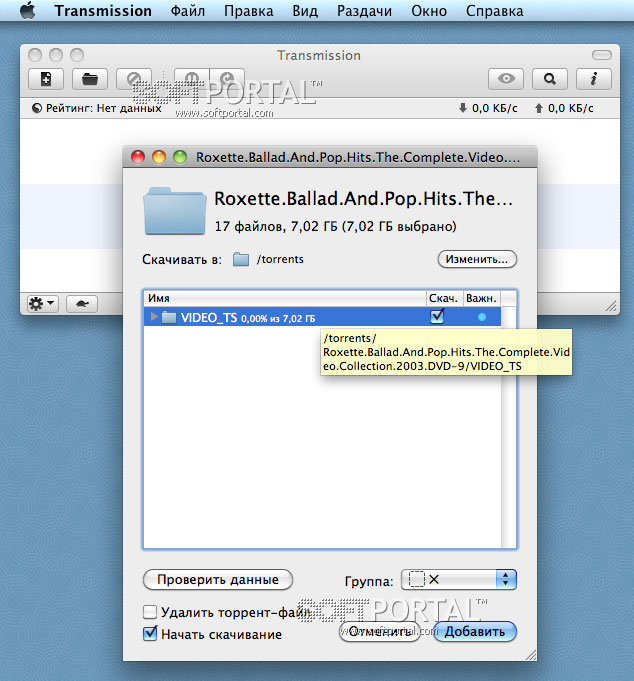This screenshot has height=681, width=634.
Task: Uncheck Начать скачивание checkbox
Action: 150,634
